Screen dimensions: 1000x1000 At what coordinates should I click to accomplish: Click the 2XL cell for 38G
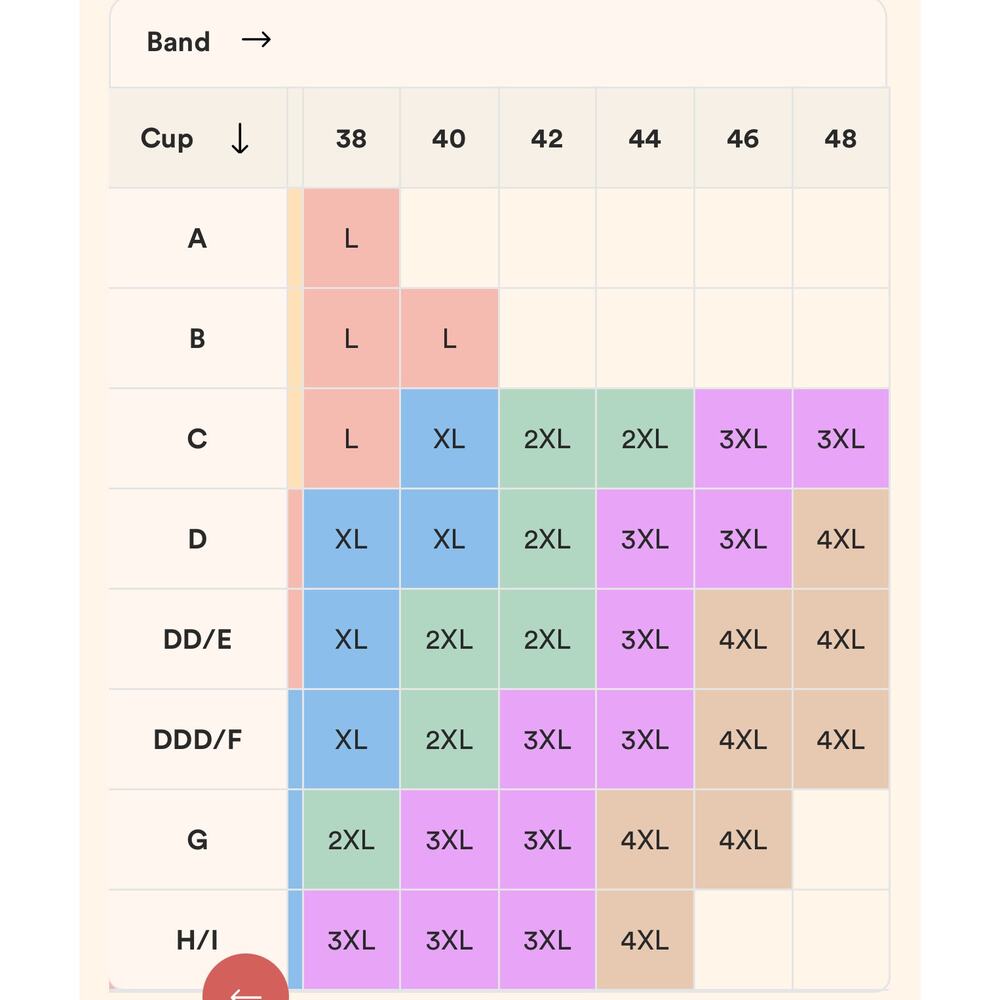click(x=351, y=839)
